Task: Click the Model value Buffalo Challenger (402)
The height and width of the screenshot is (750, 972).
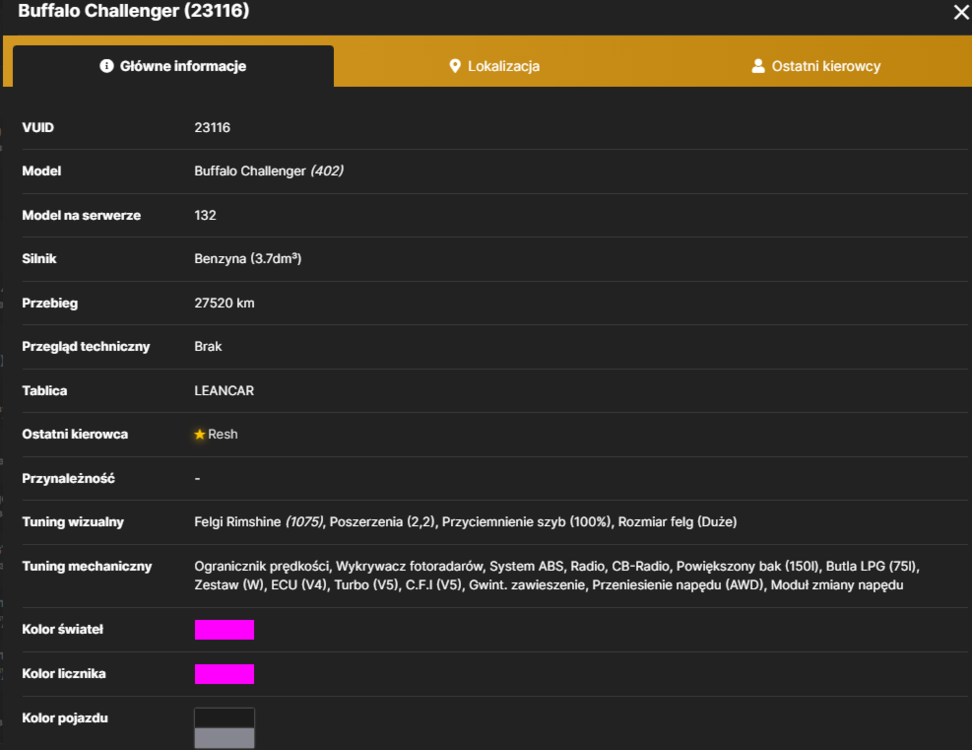Action: (269, 171)
